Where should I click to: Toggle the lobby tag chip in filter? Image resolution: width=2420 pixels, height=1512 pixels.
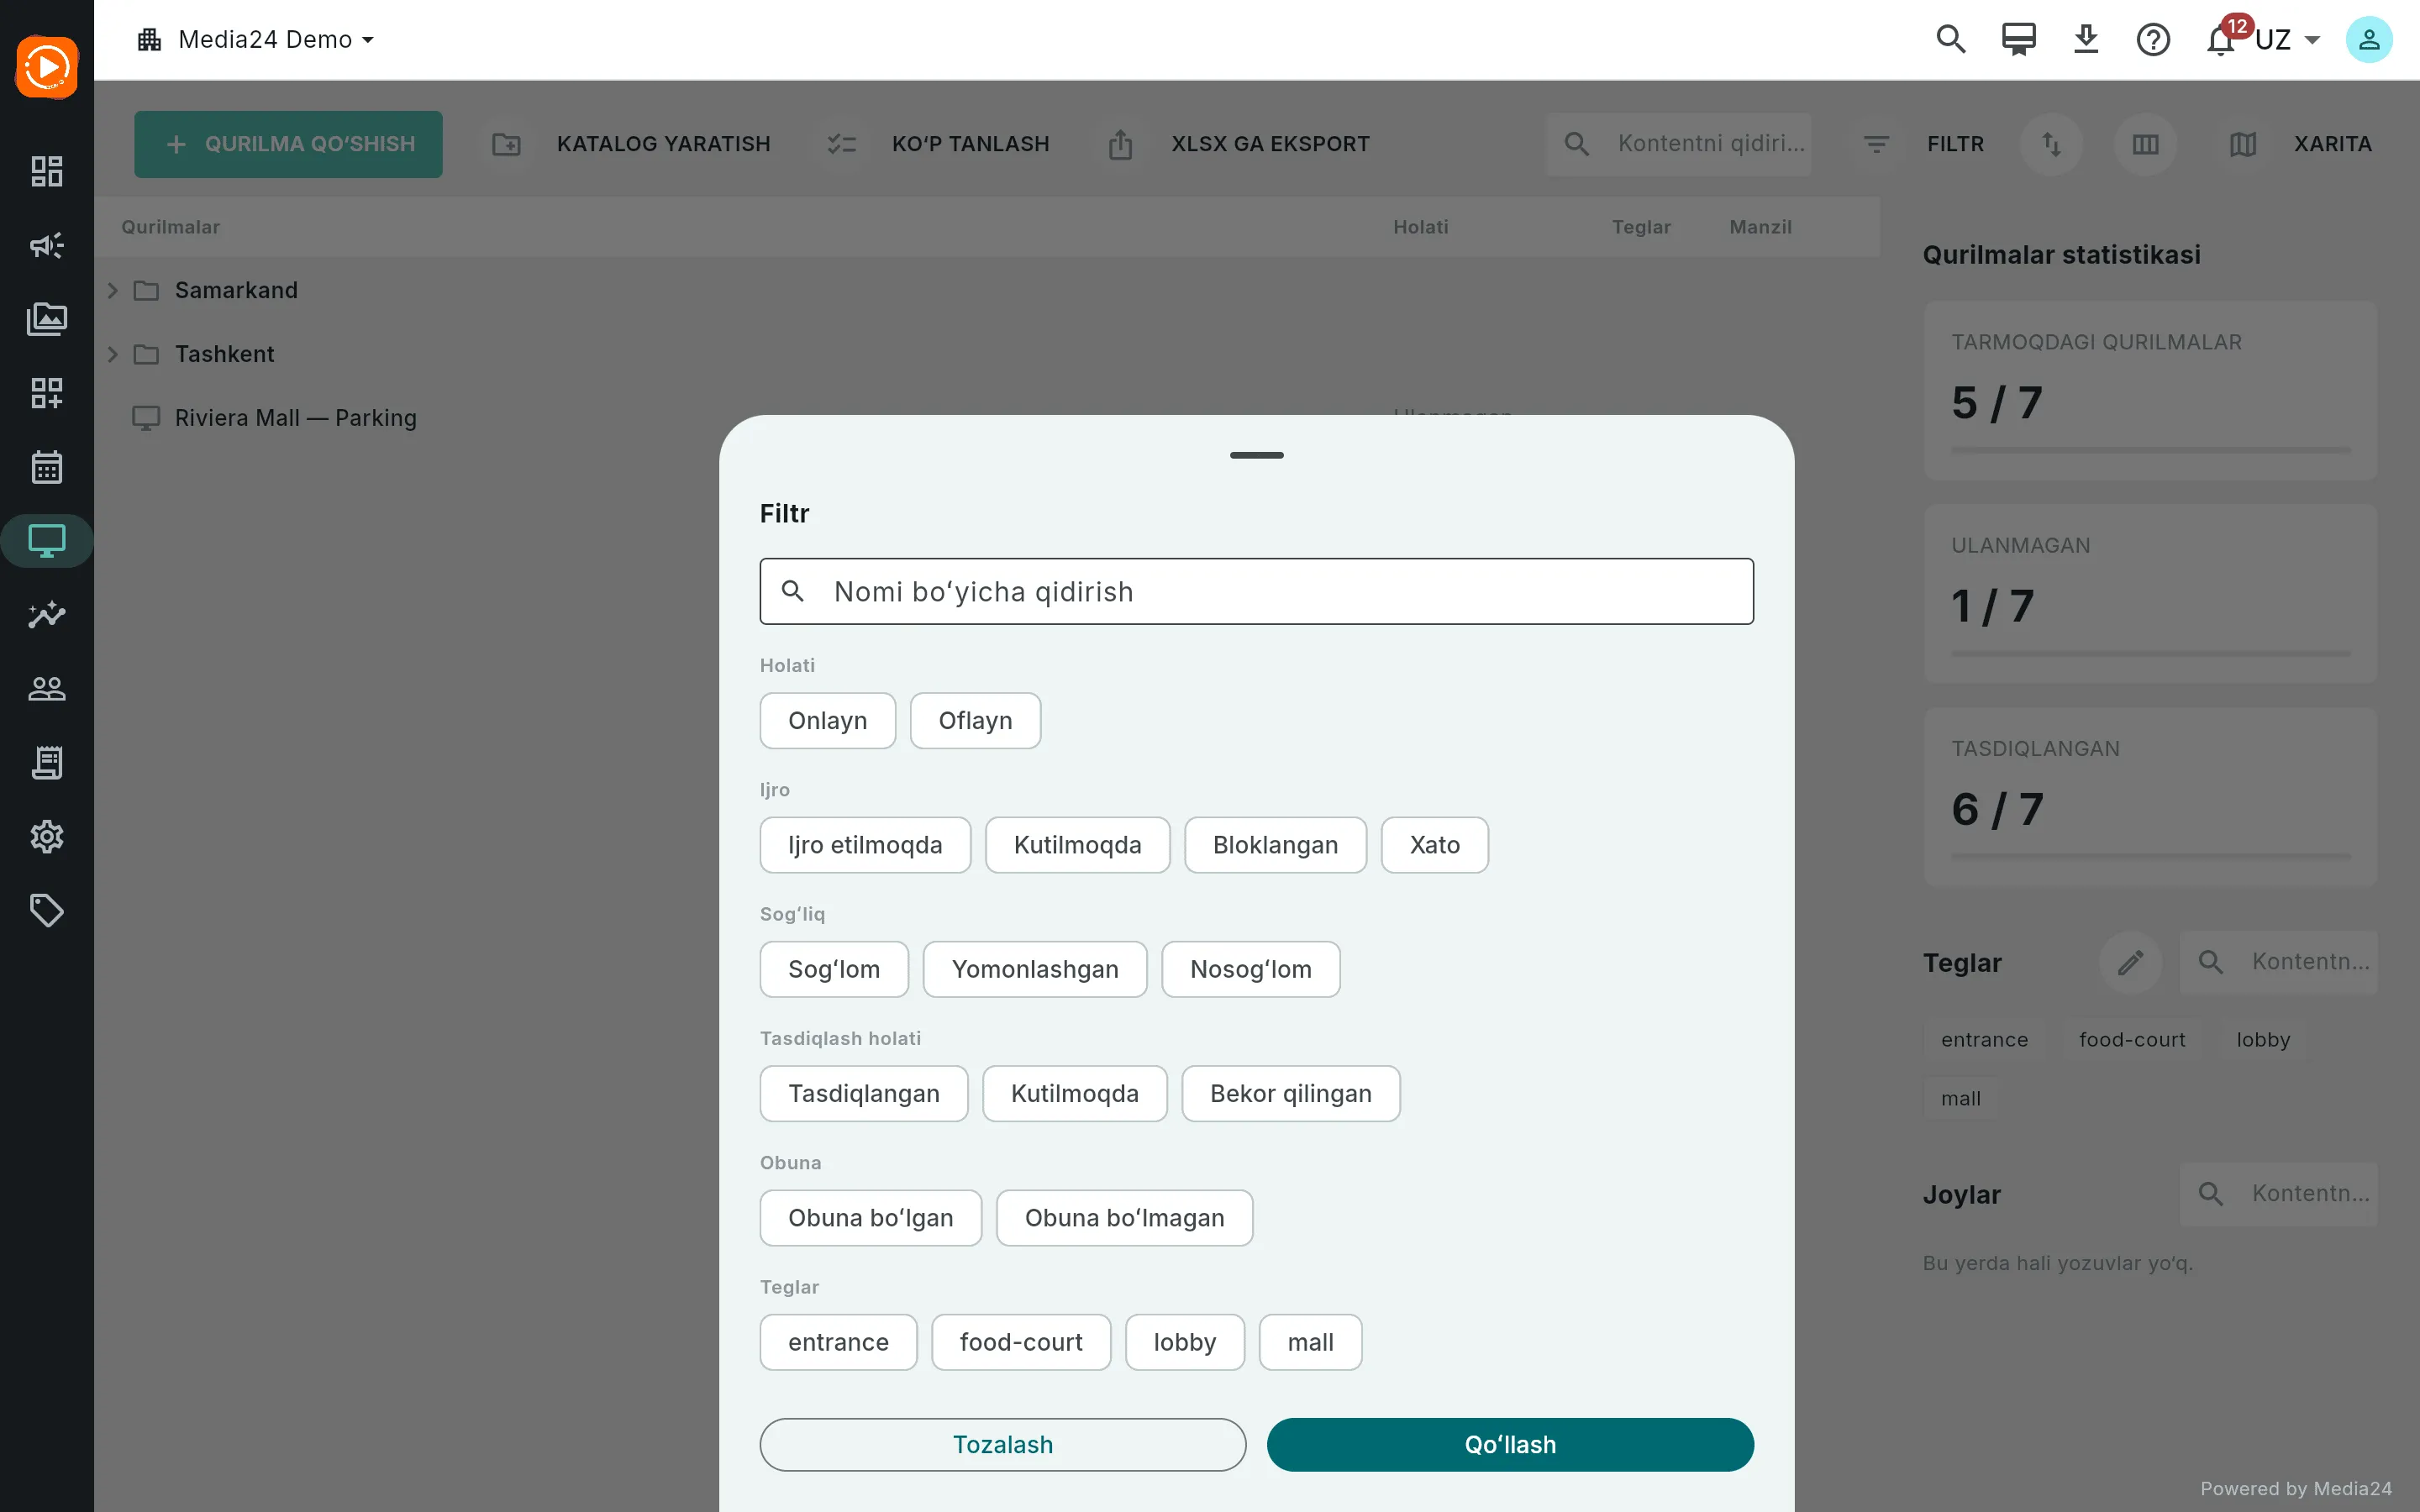[1185, 1342]
